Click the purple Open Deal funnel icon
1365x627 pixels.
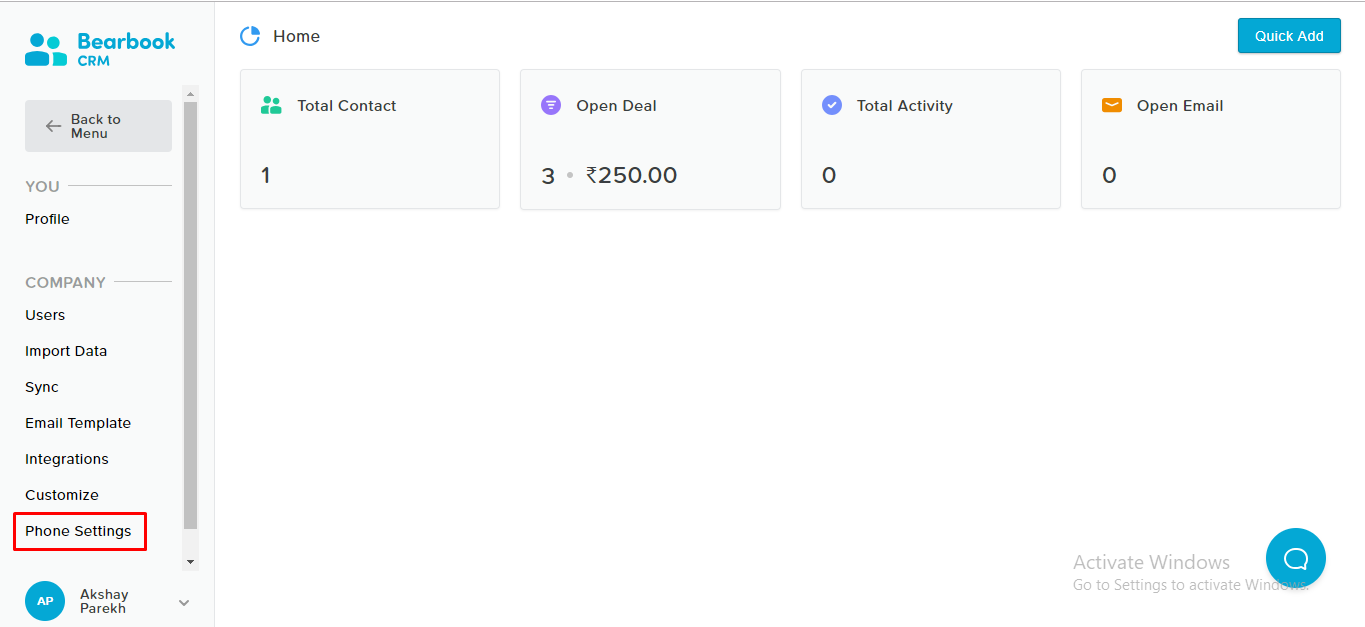tap(551, 105)
